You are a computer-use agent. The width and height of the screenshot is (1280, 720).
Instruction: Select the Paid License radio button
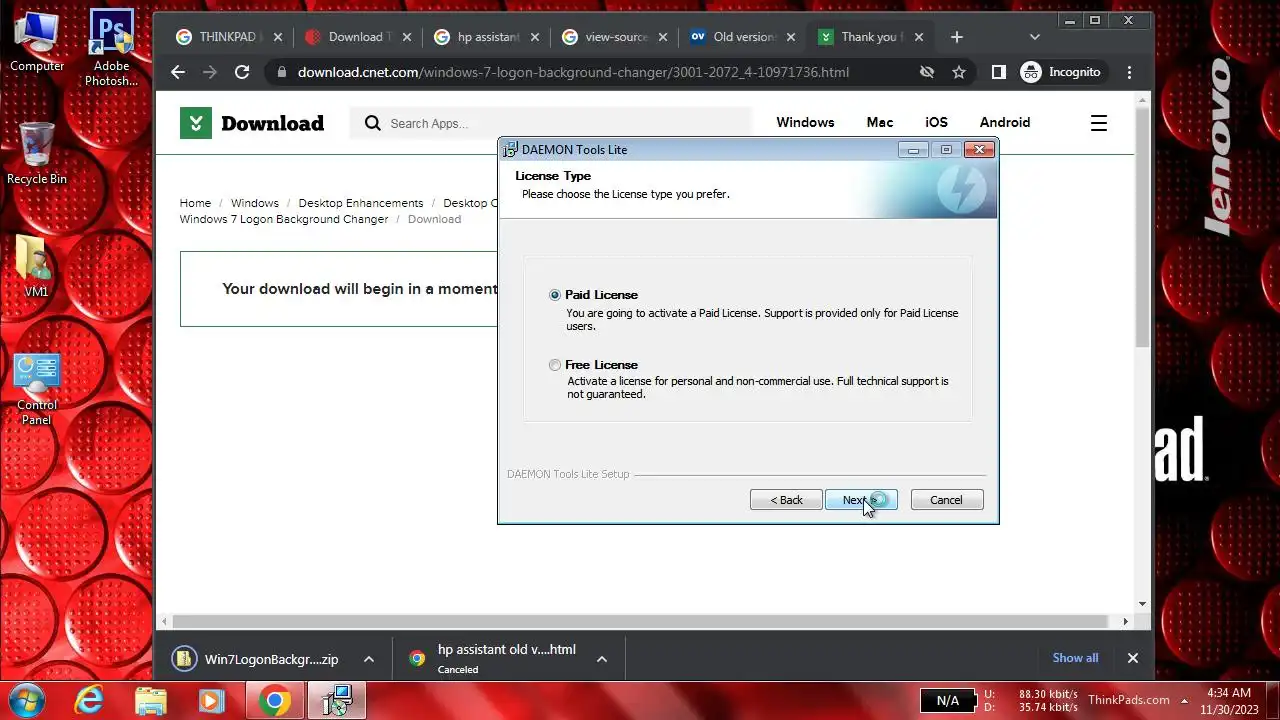(x=555, y=295)
